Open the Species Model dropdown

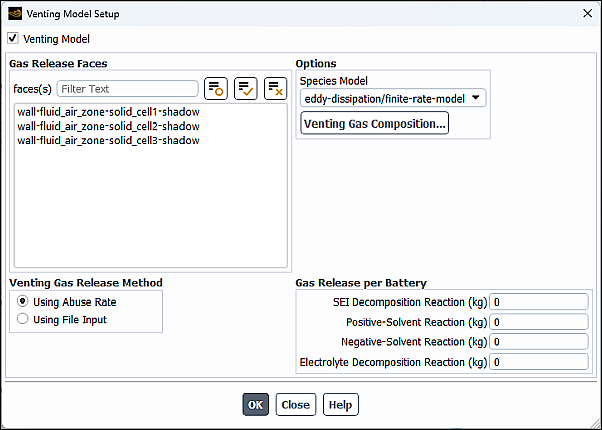point(393,98)
